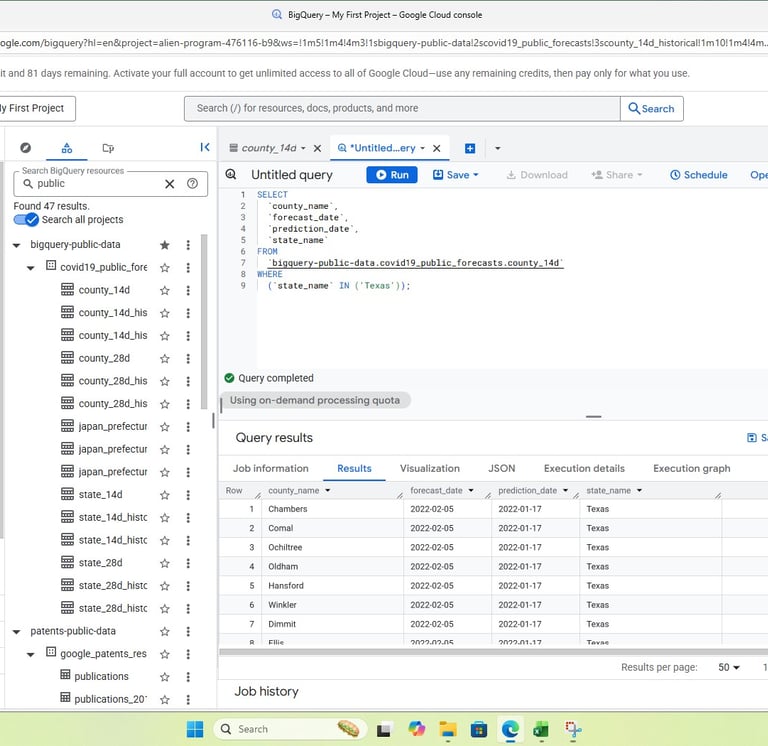The width and height of the screenshot is (768, 746).
Task: Open the state_name column menu
Action: (x=639, y=490)
